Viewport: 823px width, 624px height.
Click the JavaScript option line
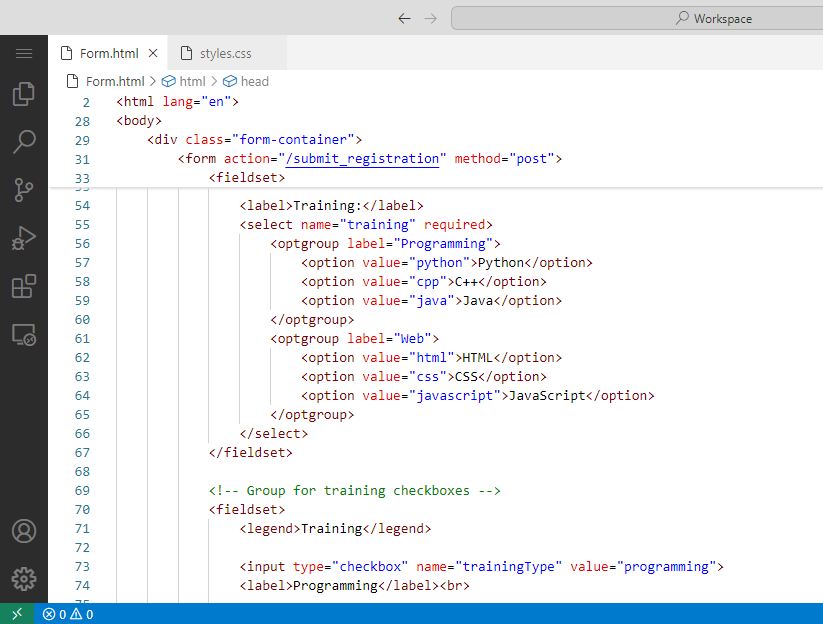pos(478,396)
